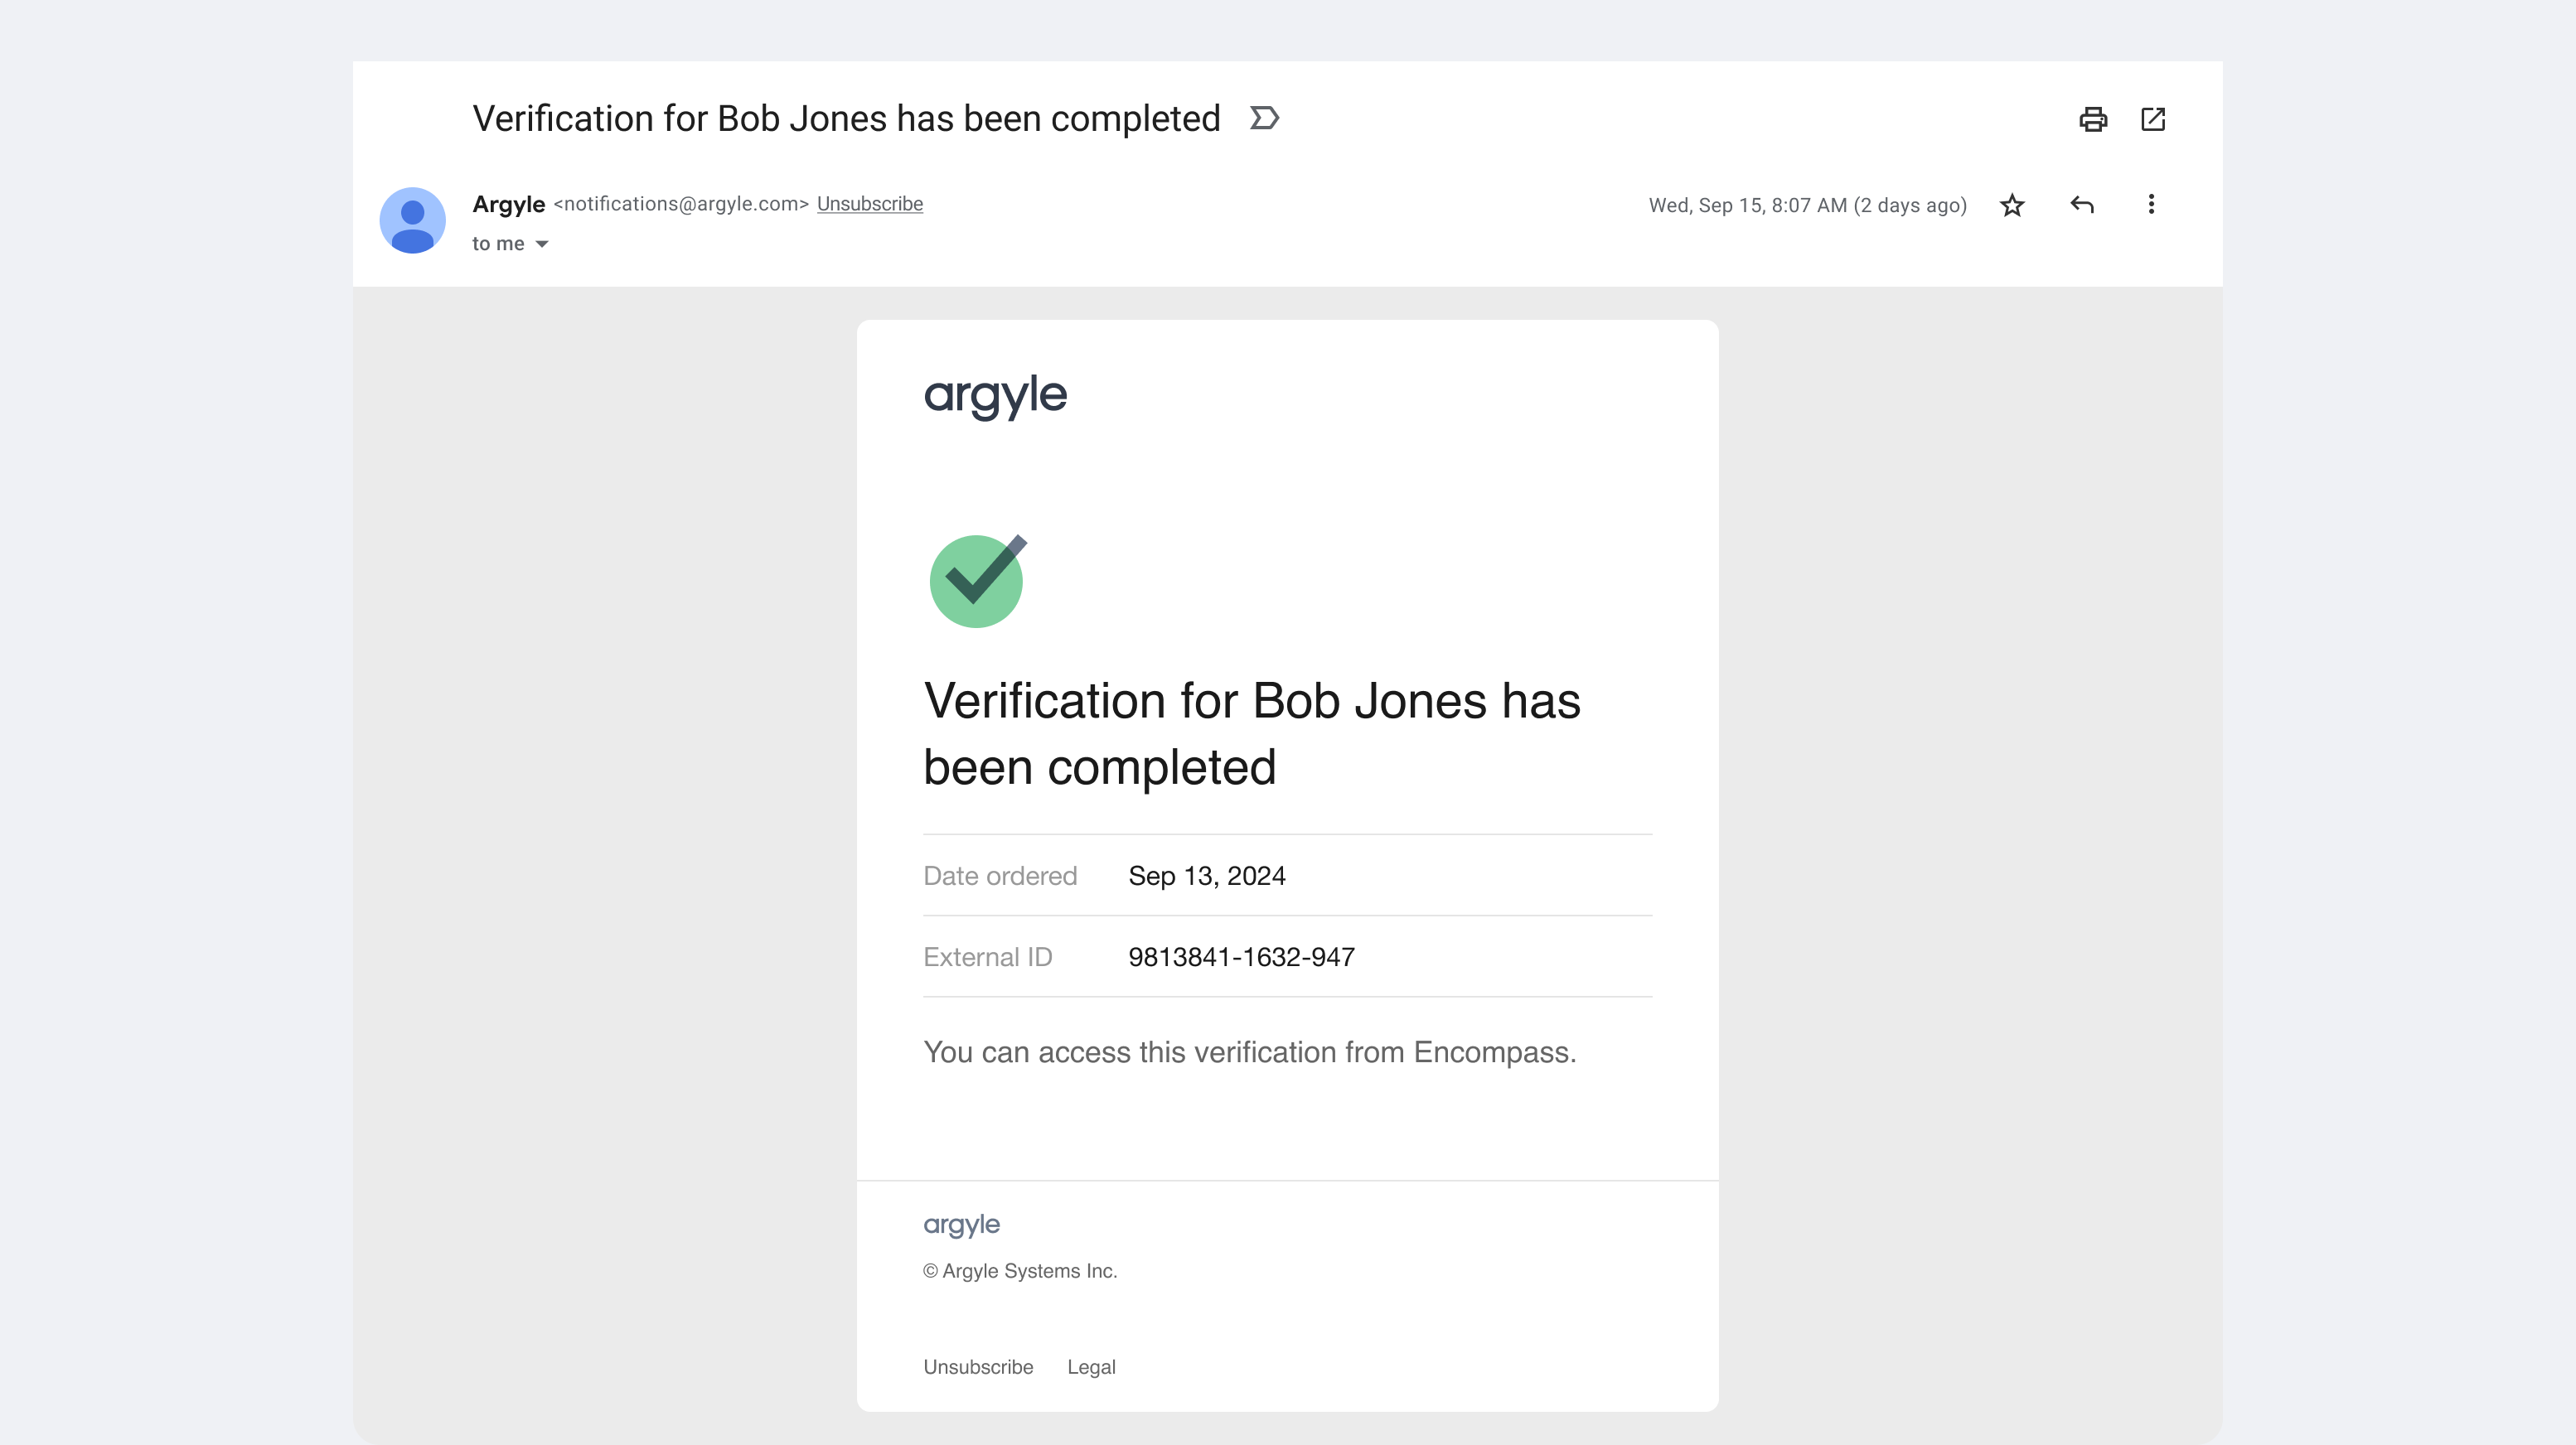Click the Sep 13, 2024 date ordered value
This screenshot has width=2576, height=1445.
[x=1206, y=876]
